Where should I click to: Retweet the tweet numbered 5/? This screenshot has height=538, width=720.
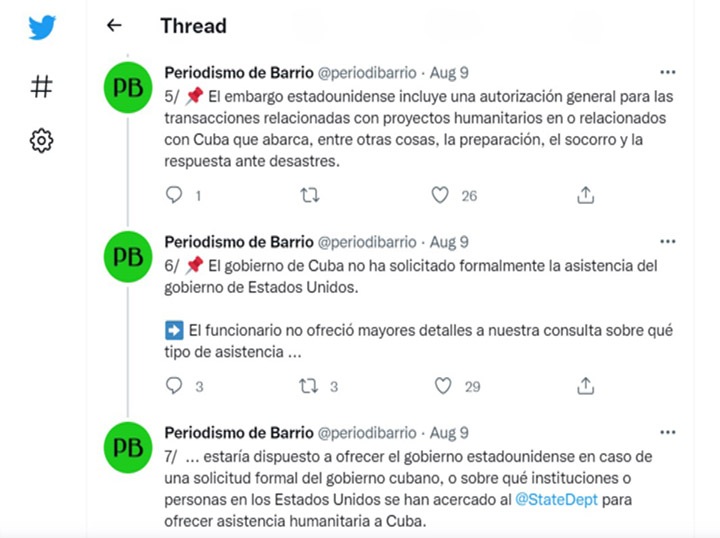pyautogui.click(x=310, y=196)
